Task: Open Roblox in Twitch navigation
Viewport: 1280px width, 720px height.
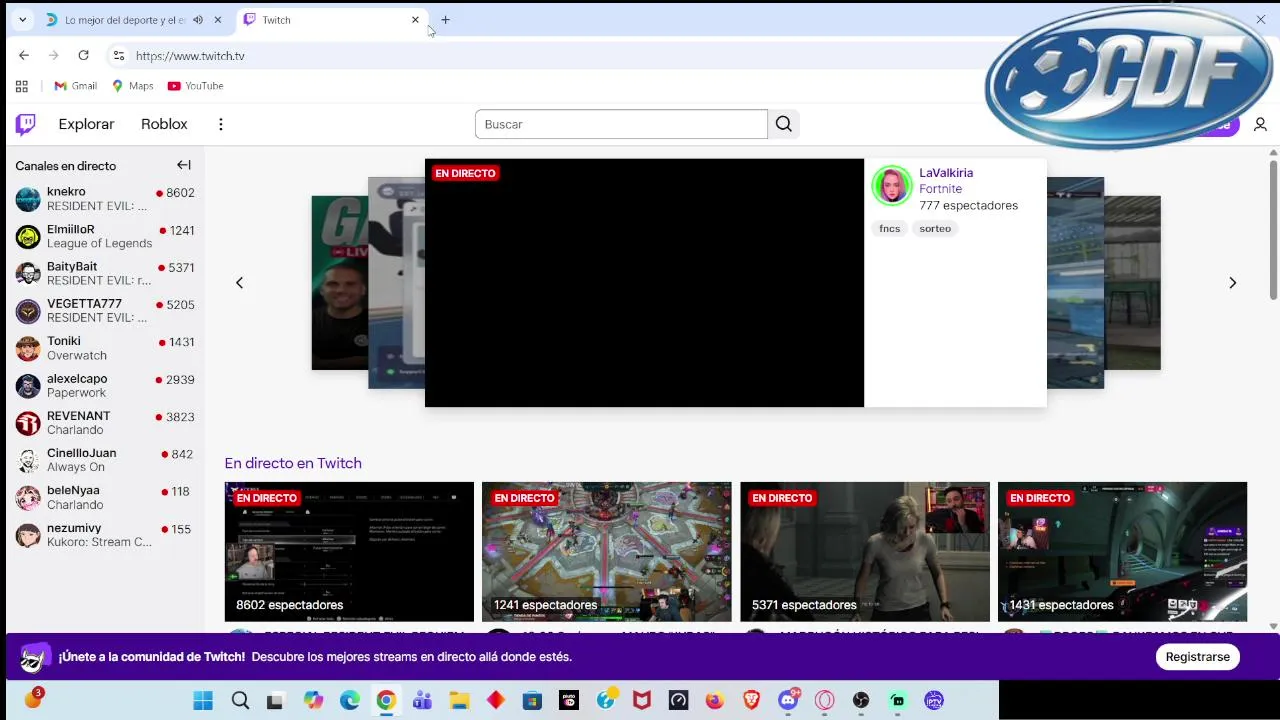Action: pyautogui.click(x=164, y=124)
